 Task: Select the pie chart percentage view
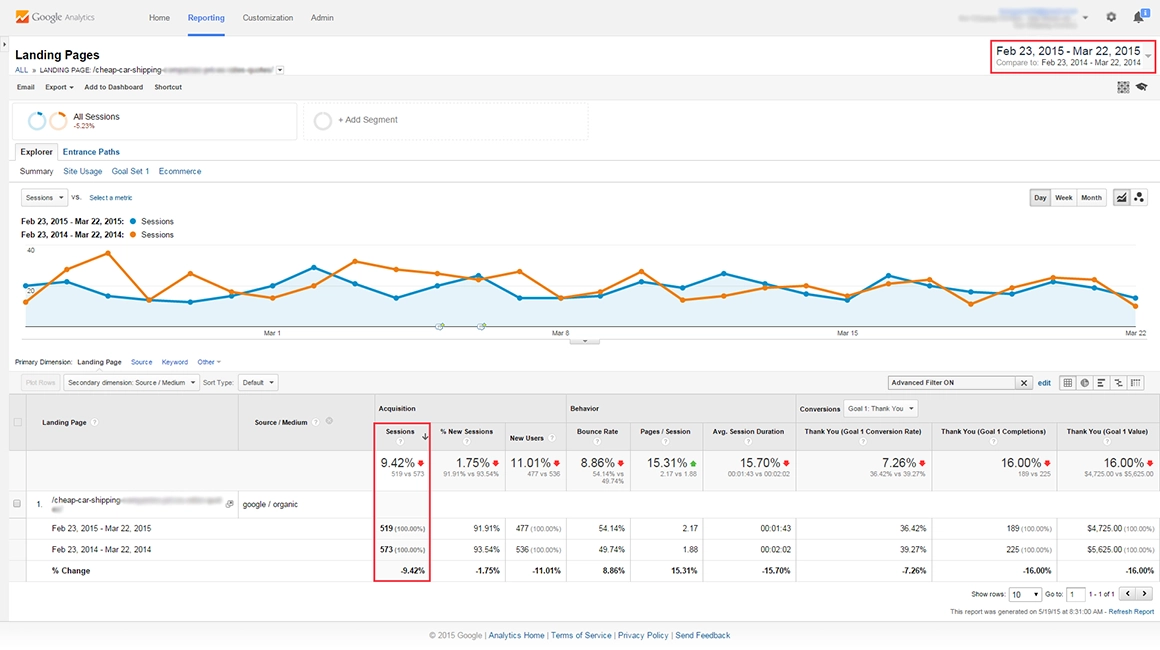(1084, 383)
